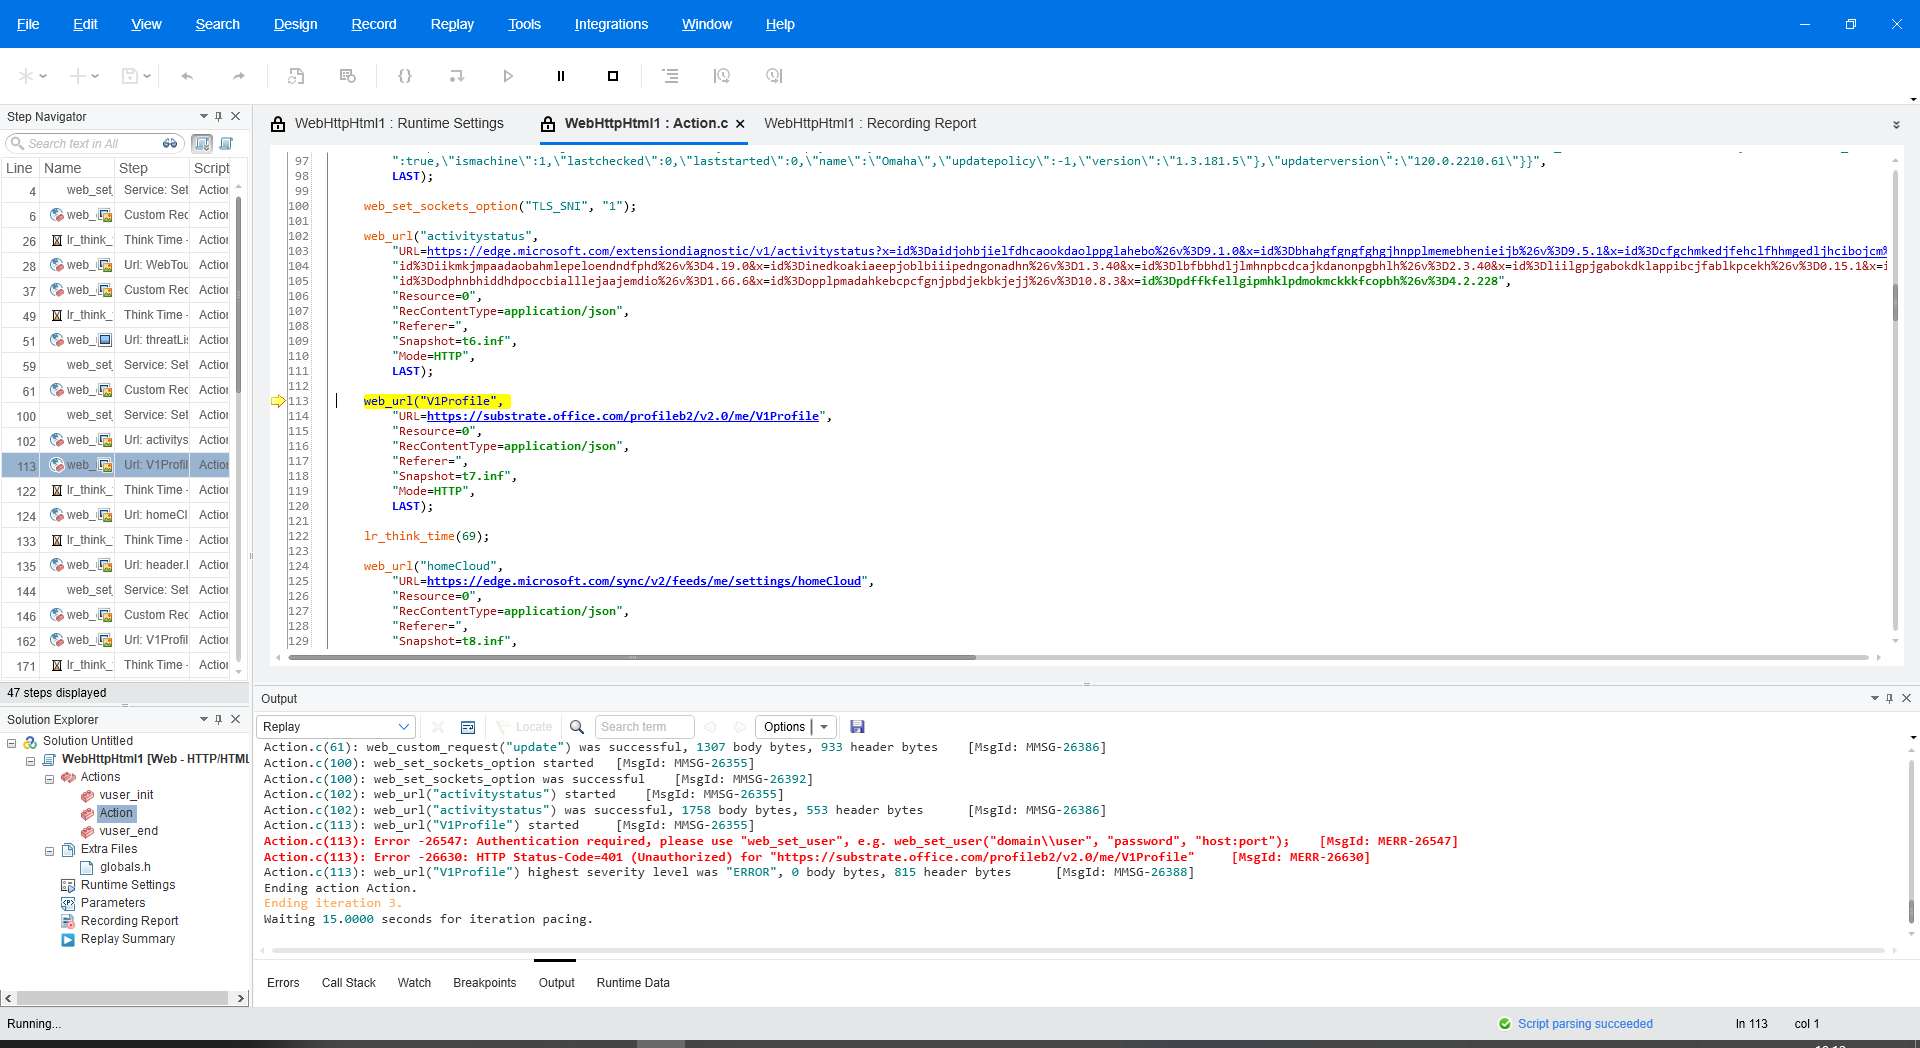Toggle the first Step Navigator filter button
Image resolution: width=1920 pixels, height=1048 pixels.
point(202,144)
